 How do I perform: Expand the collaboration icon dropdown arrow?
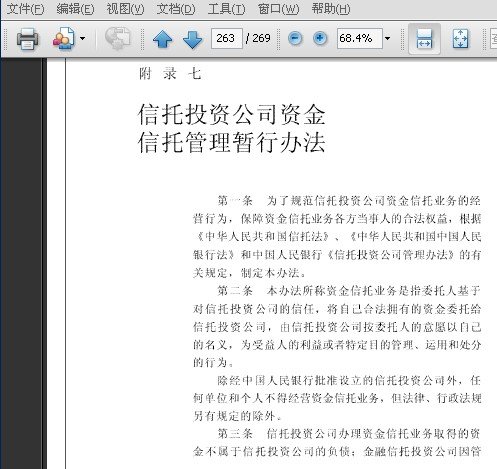click(82, 38)
